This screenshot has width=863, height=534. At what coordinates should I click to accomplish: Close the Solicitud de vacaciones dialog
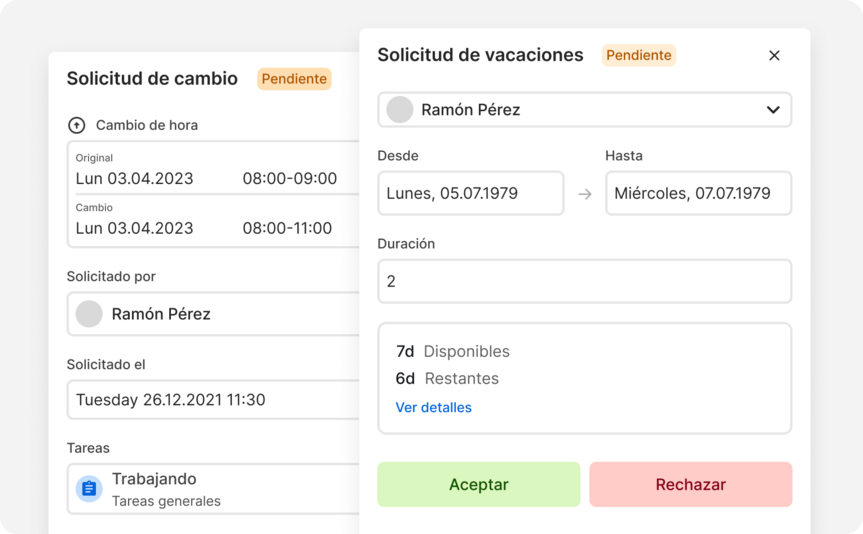click(774, 56)
